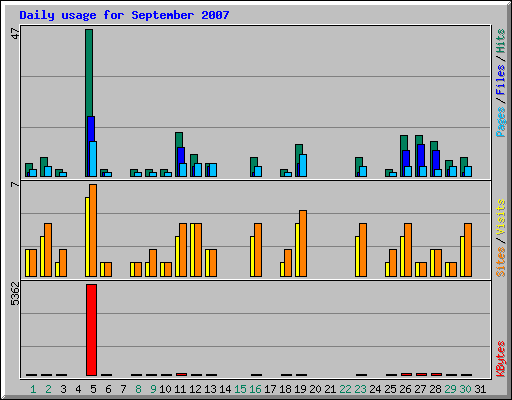Click day label "2" on the x-axis
Viewport: 512px width, 400px height.
click(x=48, y=389)
